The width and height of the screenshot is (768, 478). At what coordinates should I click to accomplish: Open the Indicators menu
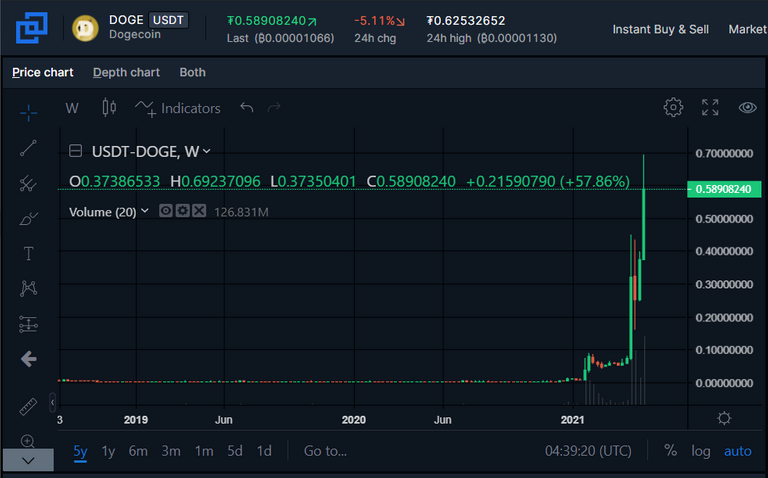point(178,108)
